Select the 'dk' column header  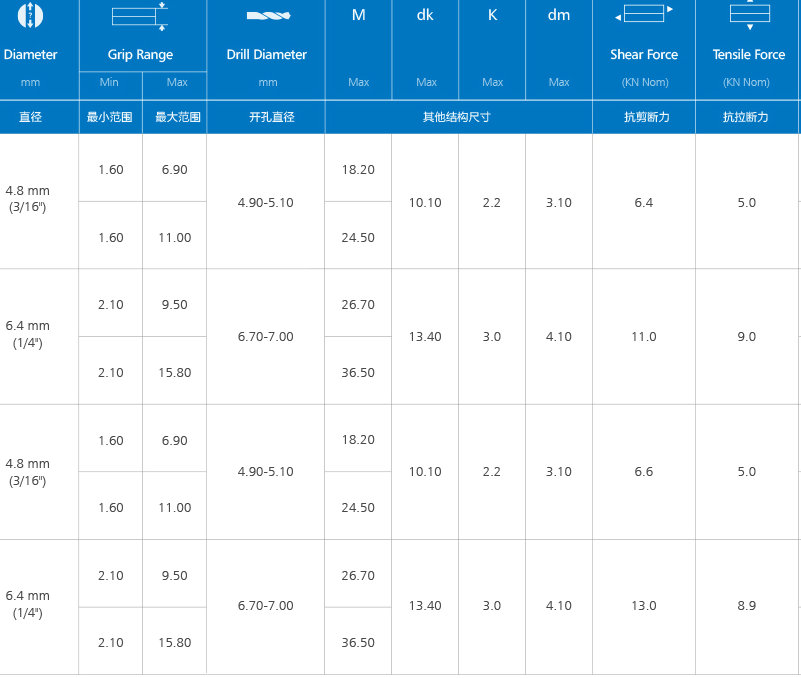click(x=425, y=15)
